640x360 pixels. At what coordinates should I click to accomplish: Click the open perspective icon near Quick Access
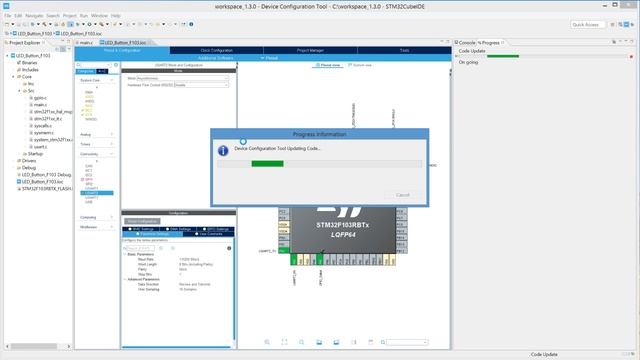(x=612, y=24)
